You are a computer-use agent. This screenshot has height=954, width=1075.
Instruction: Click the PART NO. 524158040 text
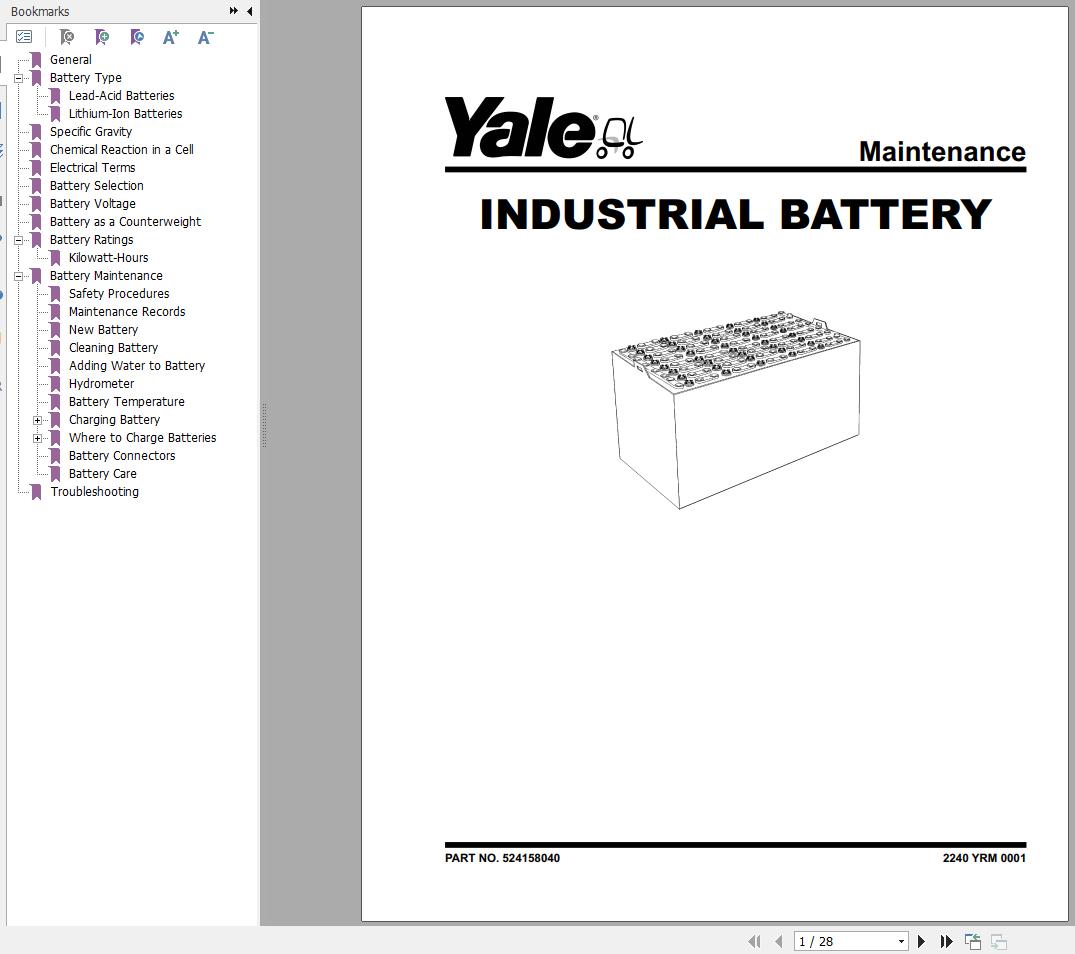[x=503, y=857]
